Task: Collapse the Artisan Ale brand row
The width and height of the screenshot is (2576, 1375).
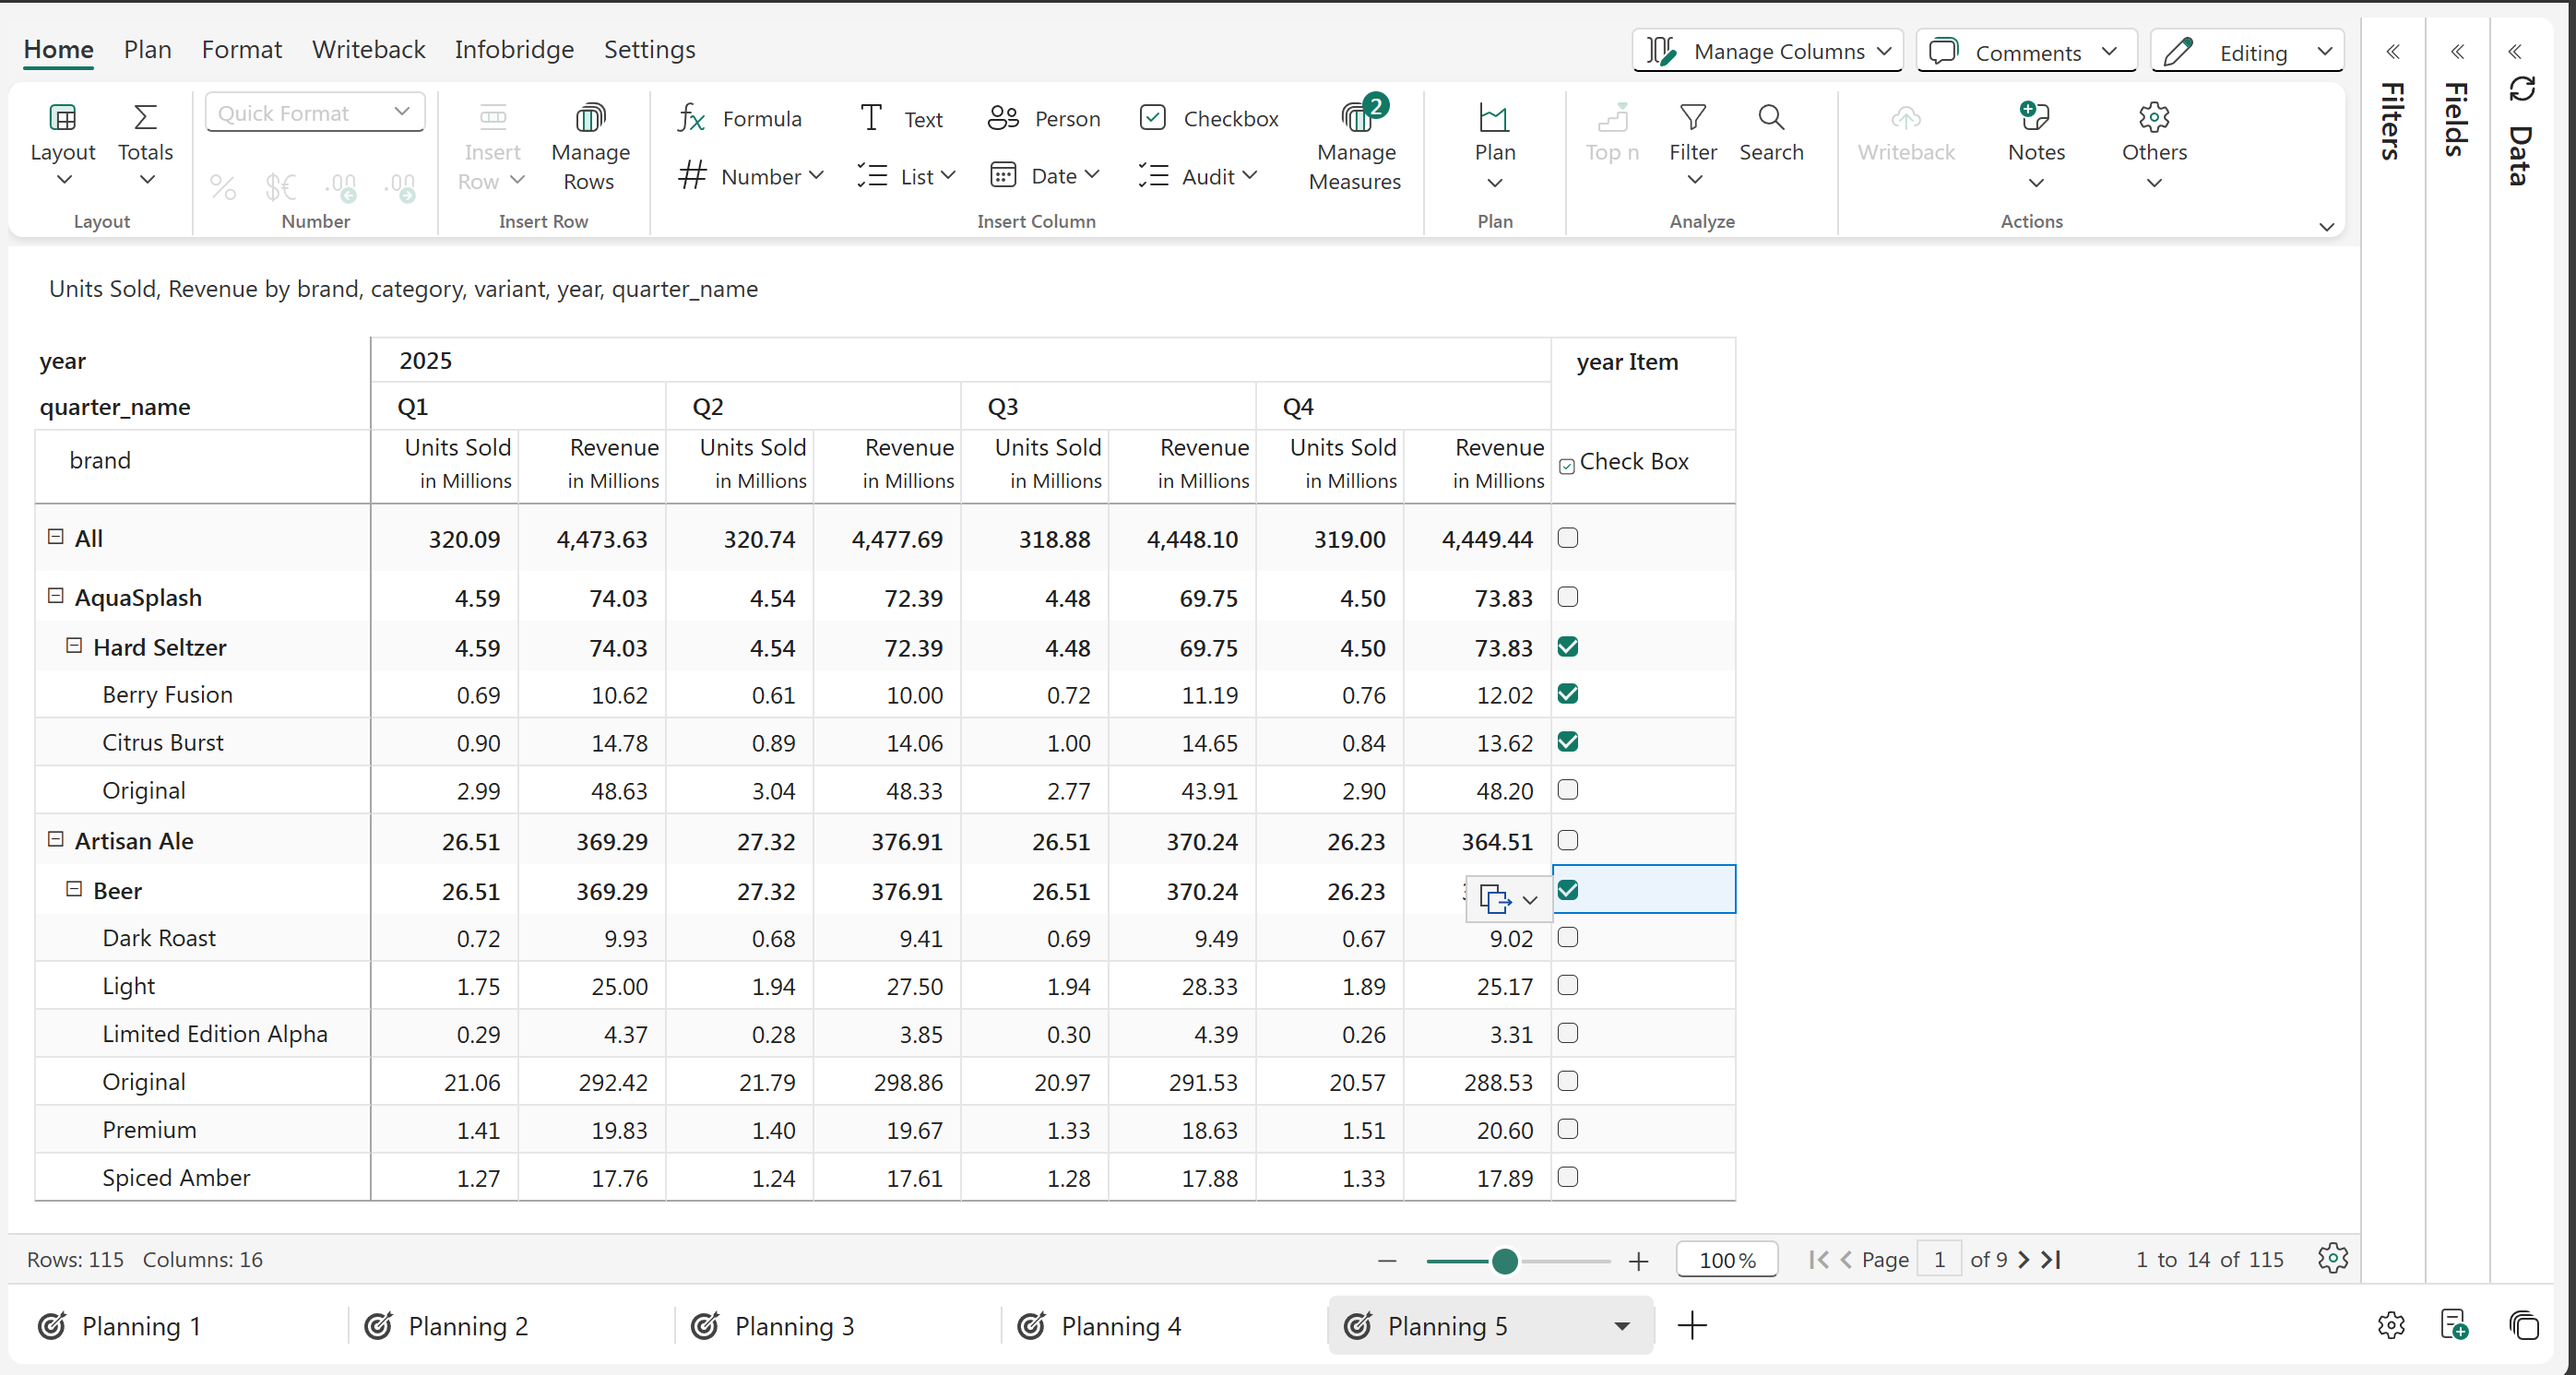Action: pyautogui.click(x=56, y=840)
